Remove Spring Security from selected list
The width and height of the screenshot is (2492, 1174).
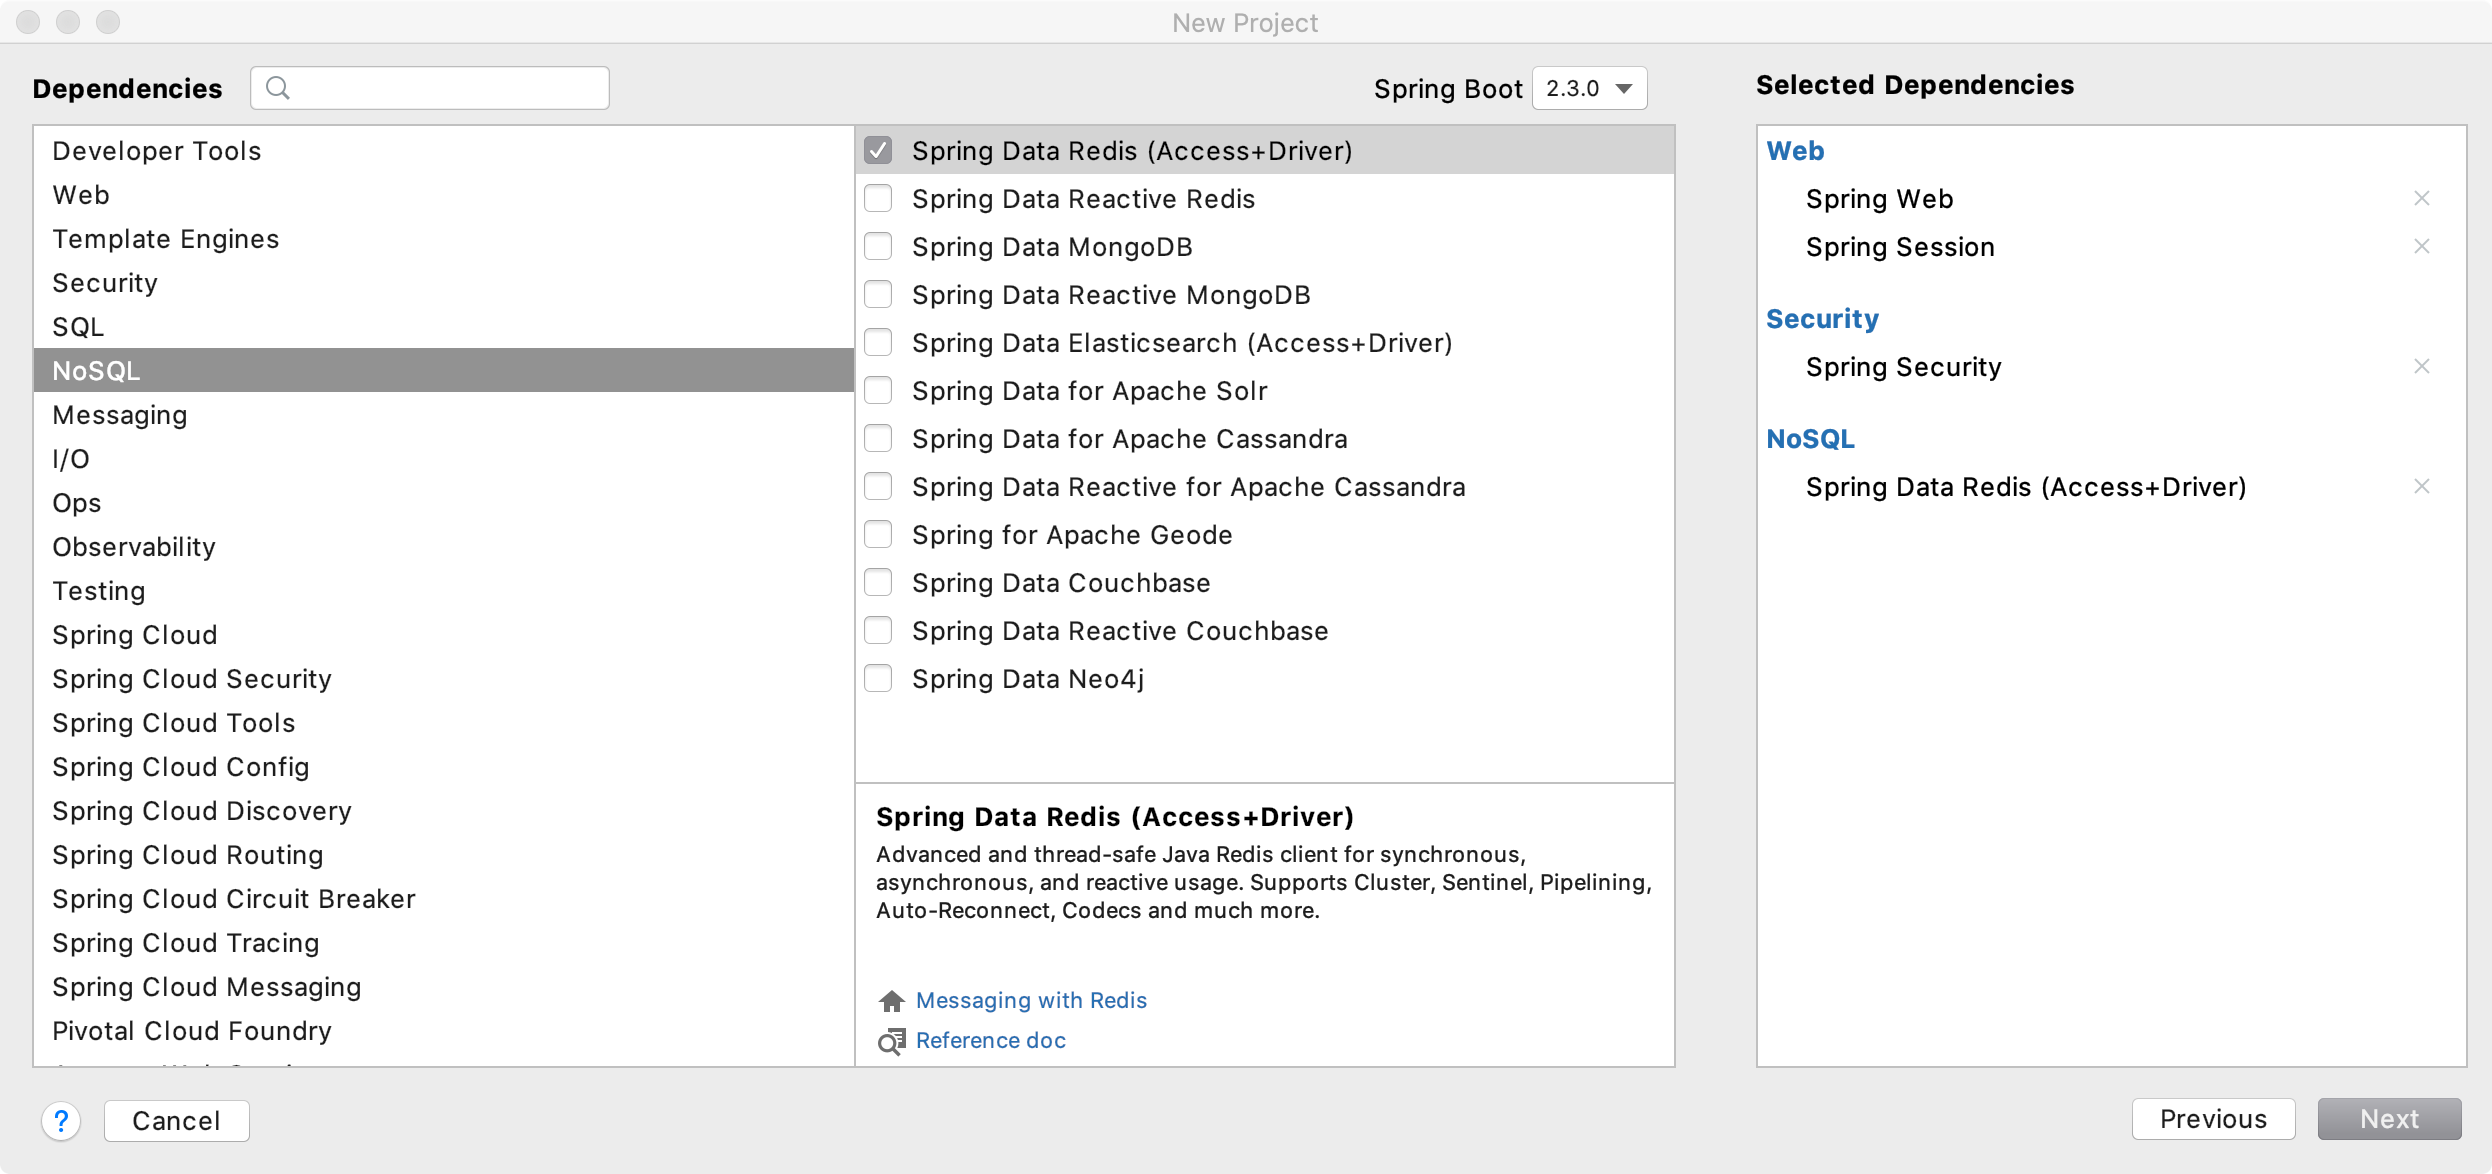(x=2421, y=366)
